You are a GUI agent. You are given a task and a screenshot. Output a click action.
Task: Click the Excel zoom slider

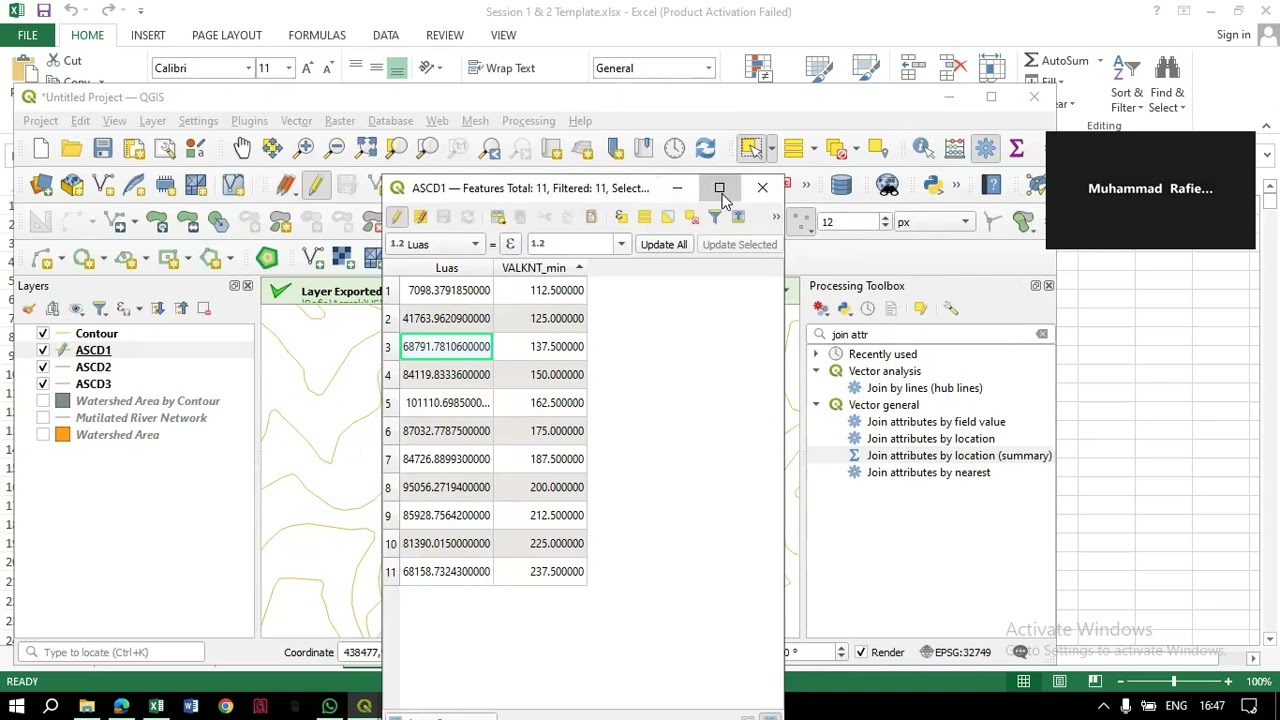pos(1174,682)
